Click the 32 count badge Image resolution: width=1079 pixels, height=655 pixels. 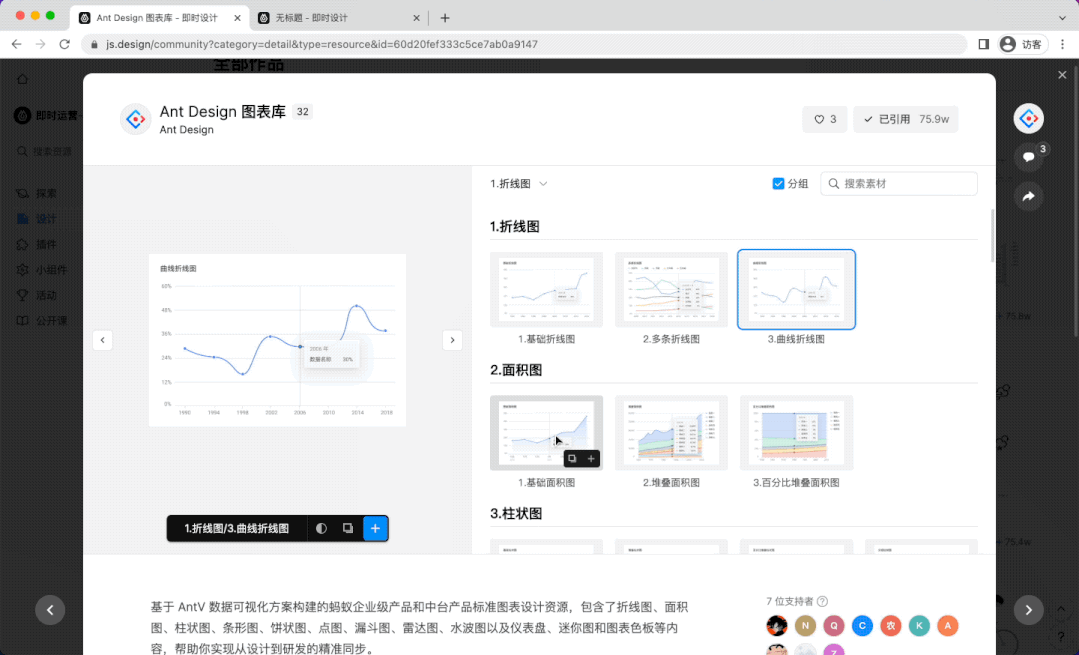pos(302,111)
